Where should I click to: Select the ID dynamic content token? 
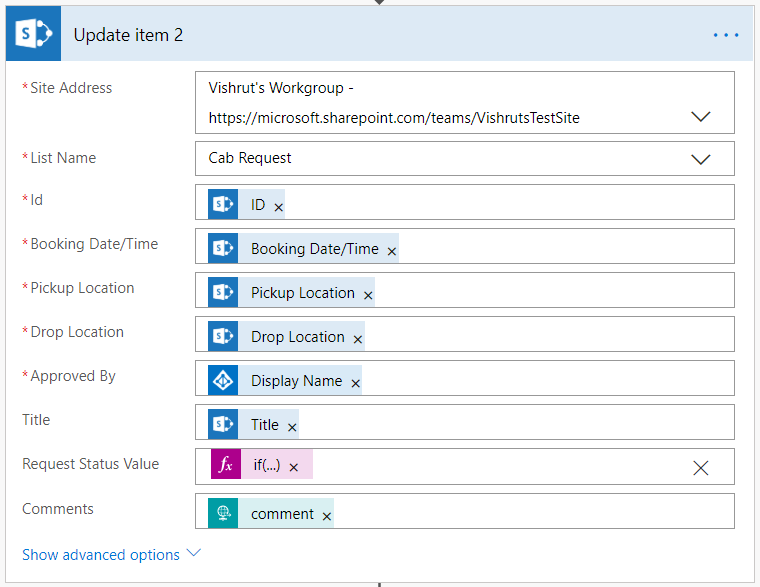point(258,205)
